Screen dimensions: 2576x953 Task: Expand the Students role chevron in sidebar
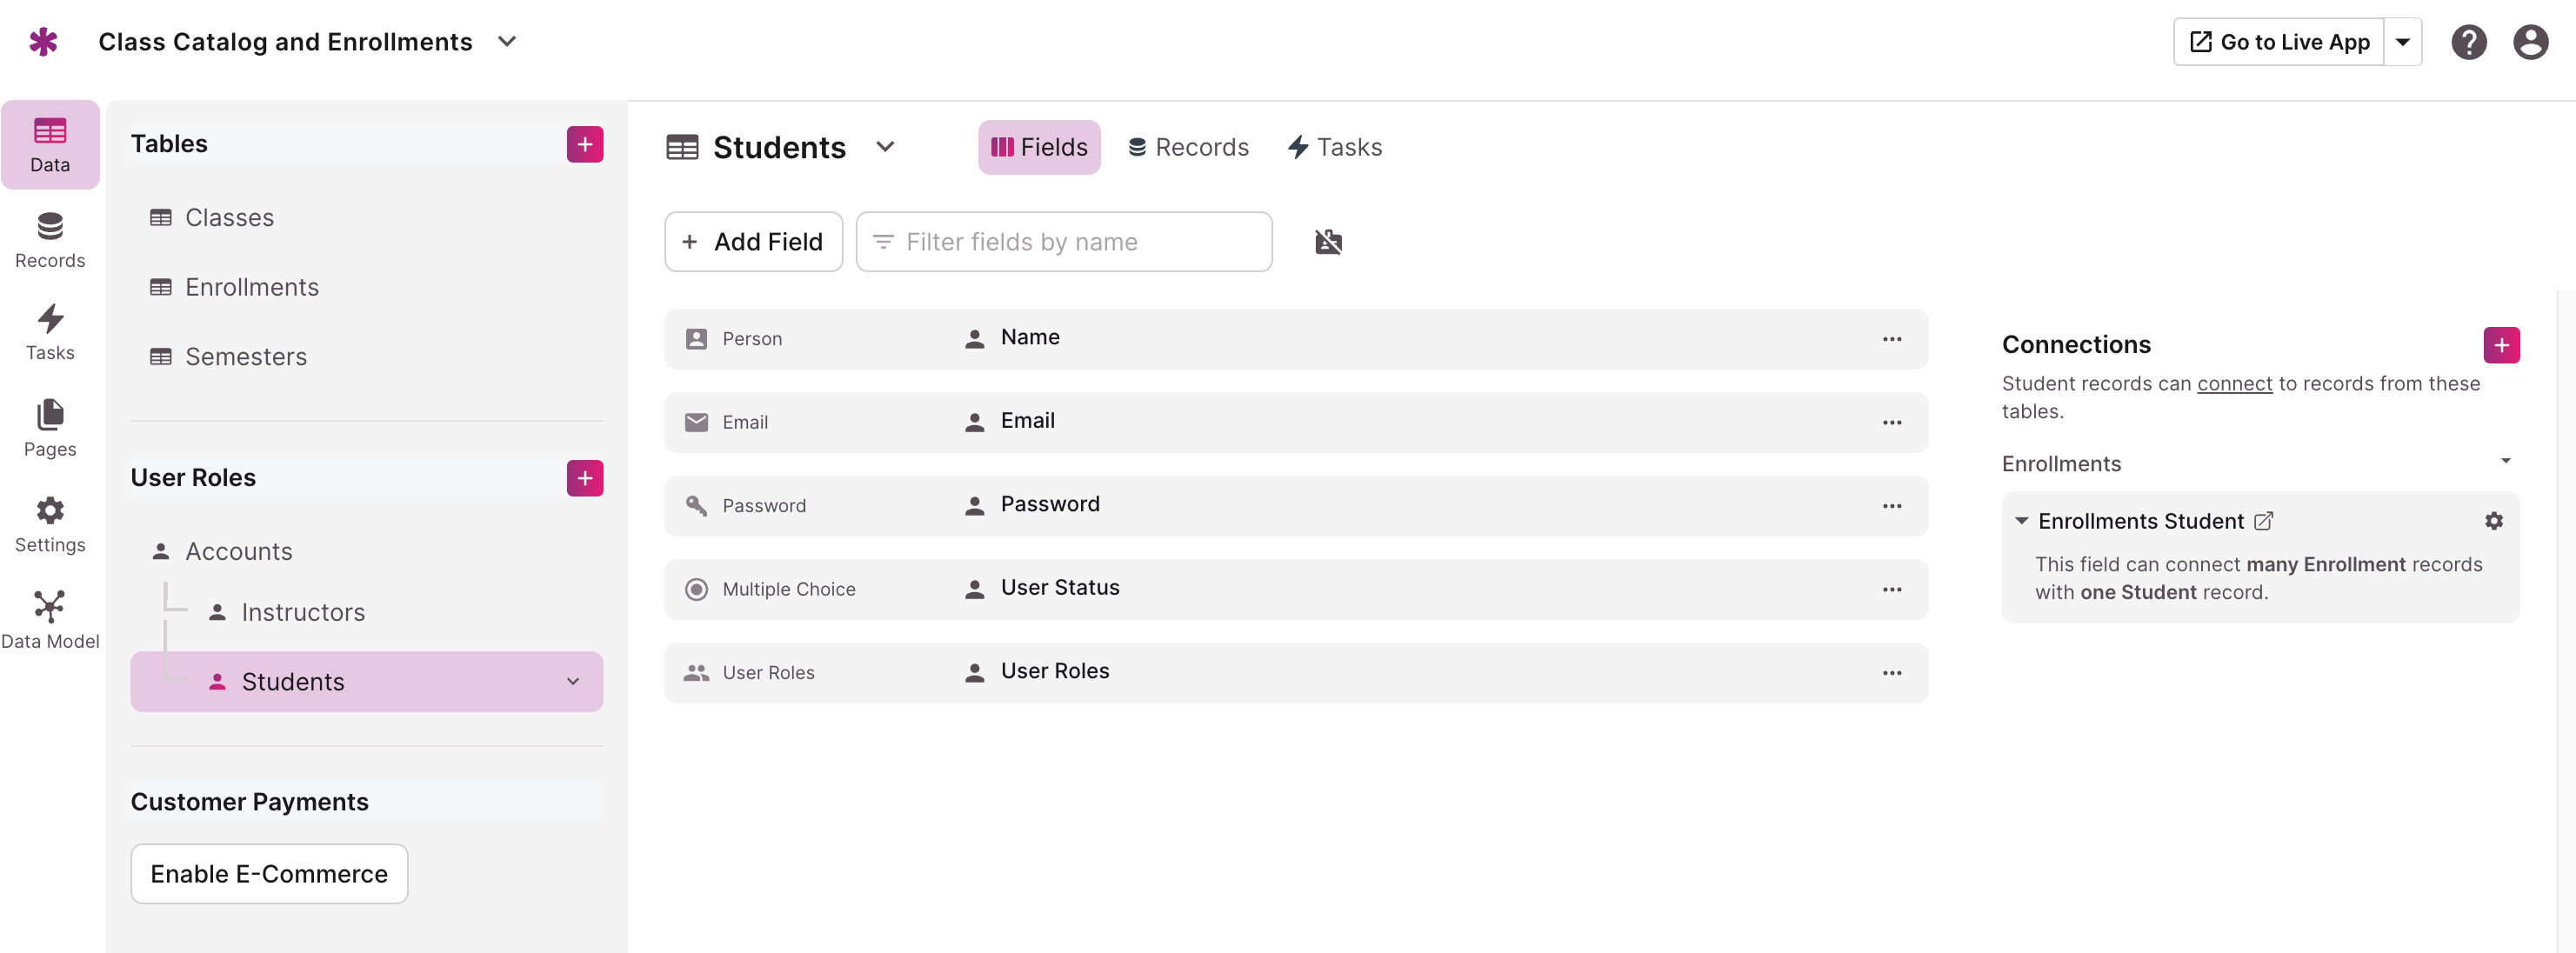(x=573, y=682)
